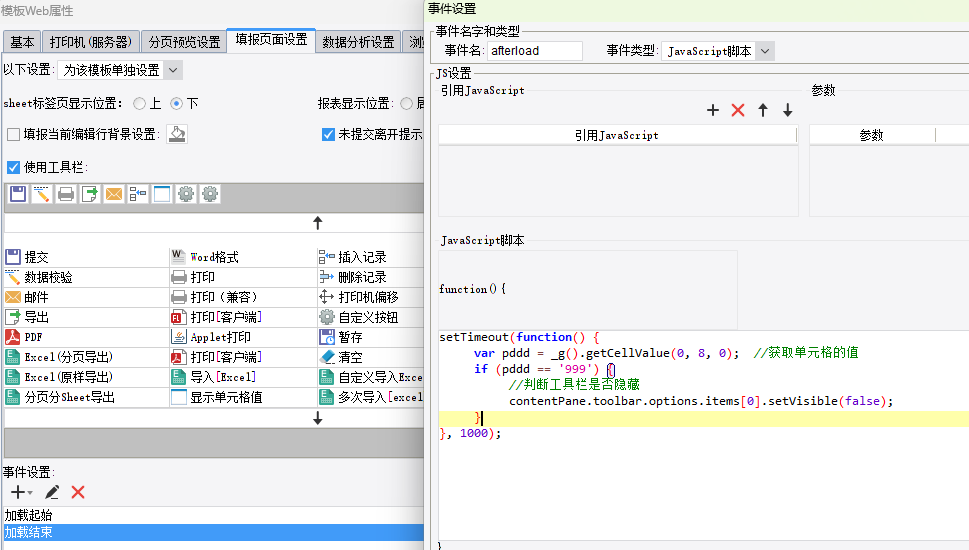This screenshot has height=550, width=969.
Task: Toggle 未提交离开提示 checkbox
Action: [329, 134]
